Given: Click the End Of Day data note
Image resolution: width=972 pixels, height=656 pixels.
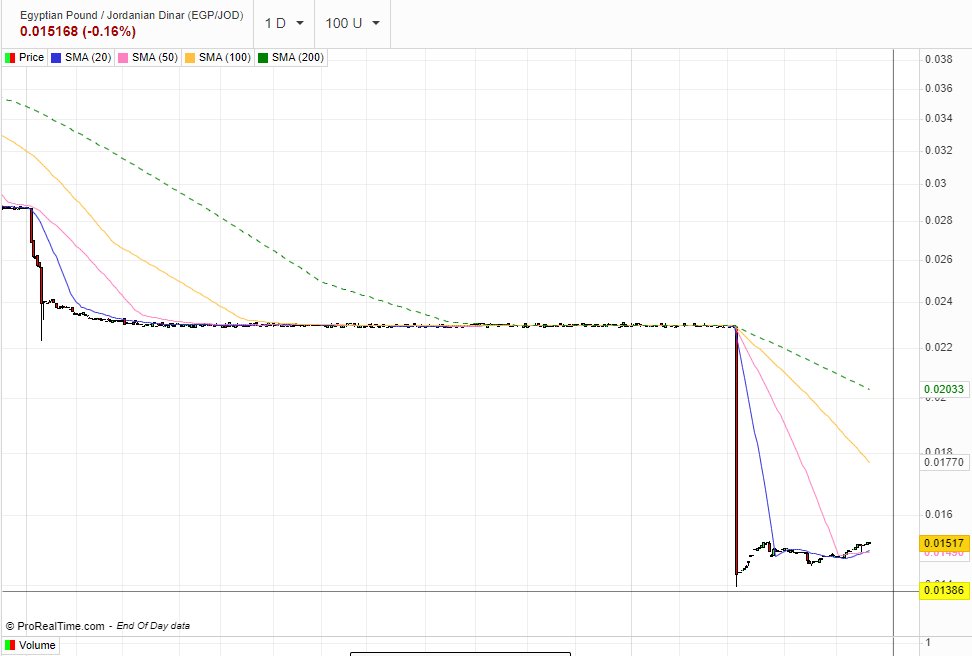Looking at the screenshot, I should (153, 626).
